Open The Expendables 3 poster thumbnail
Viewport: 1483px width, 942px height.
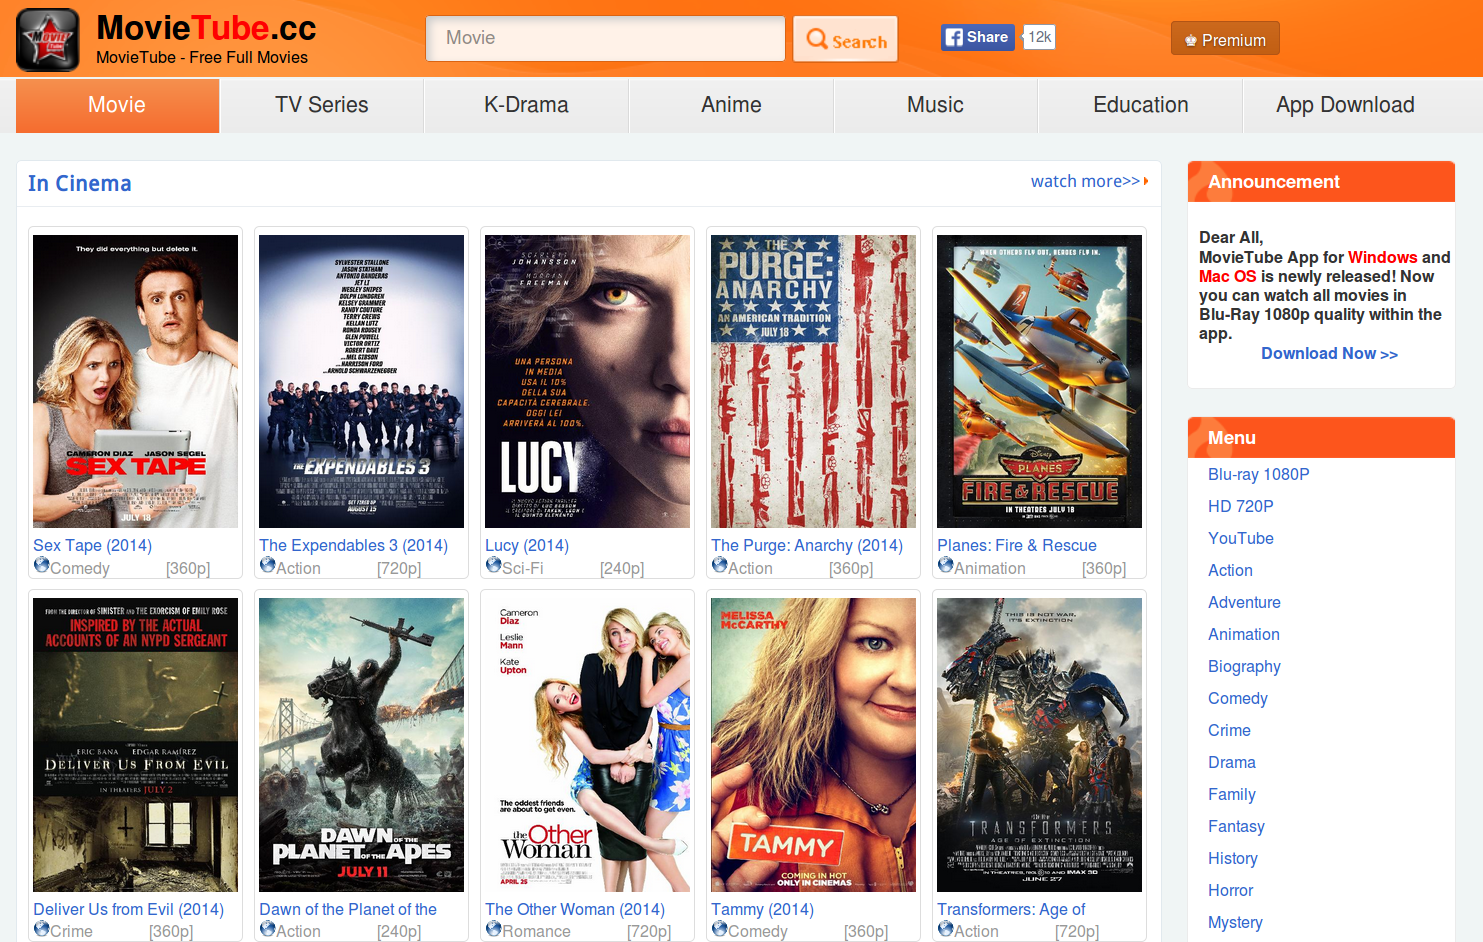pyautogui.click(x=362, y=381)
